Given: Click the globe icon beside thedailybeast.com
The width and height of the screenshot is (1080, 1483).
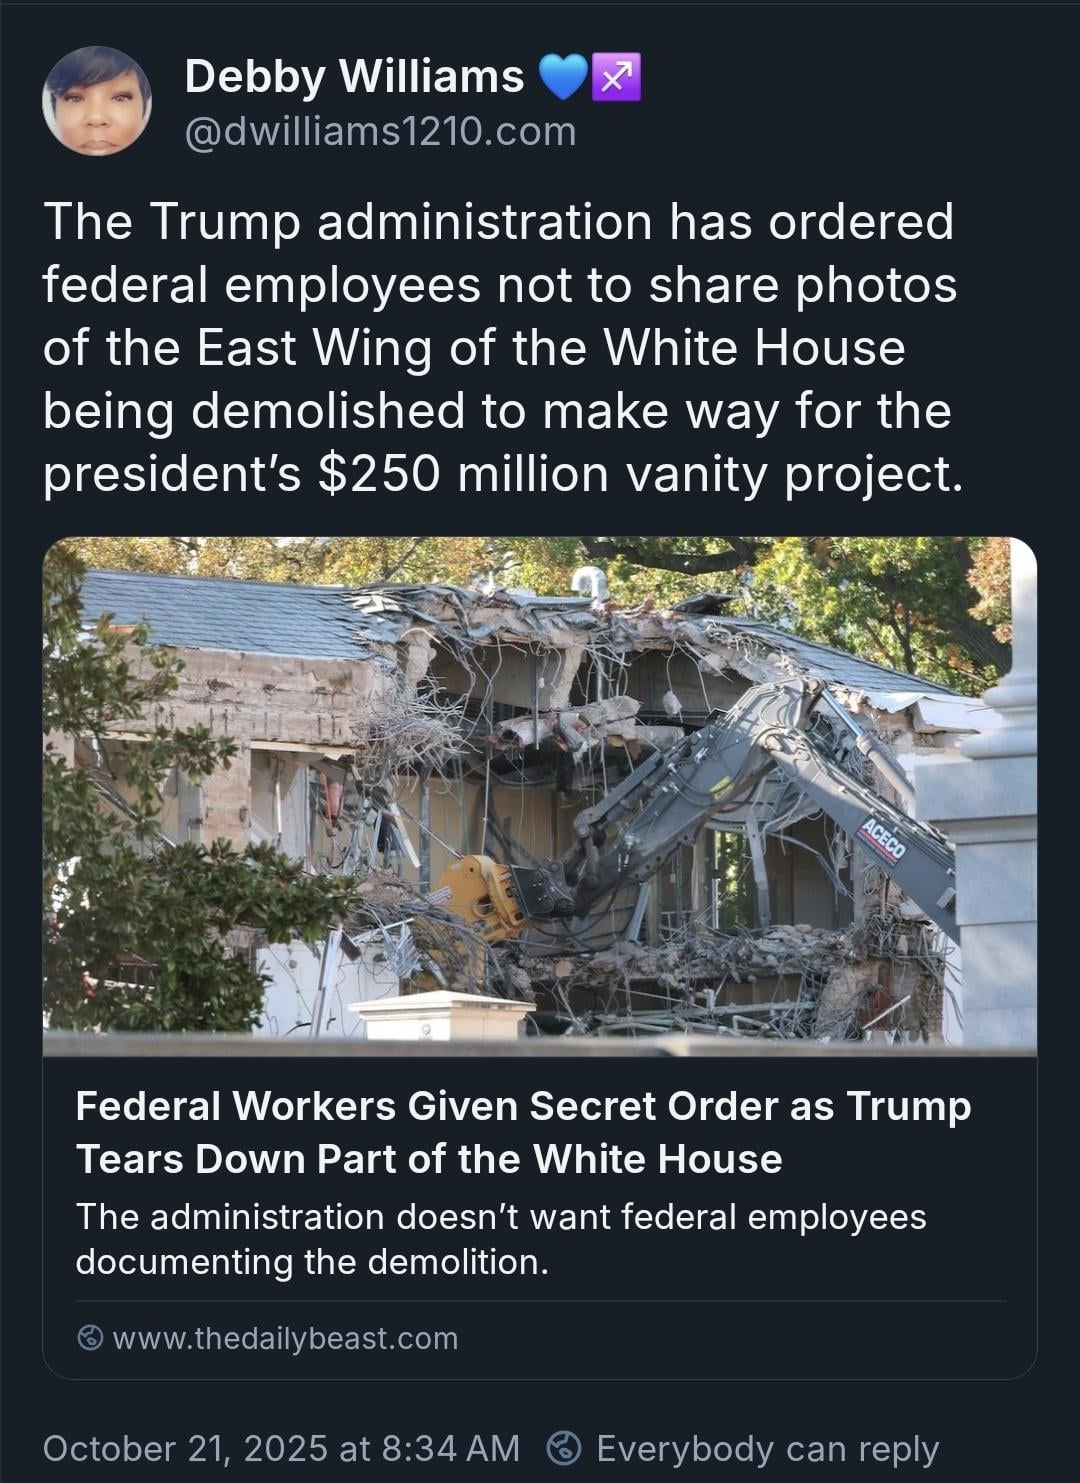Looking at the screenshot, I should (90, 1338).
